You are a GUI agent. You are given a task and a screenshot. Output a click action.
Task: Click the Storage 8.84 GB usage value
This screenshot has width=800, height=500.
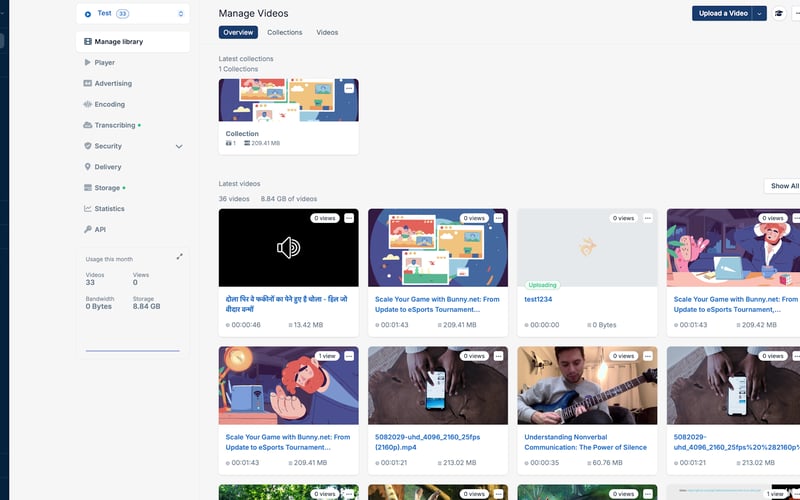(x=146, y=307)
